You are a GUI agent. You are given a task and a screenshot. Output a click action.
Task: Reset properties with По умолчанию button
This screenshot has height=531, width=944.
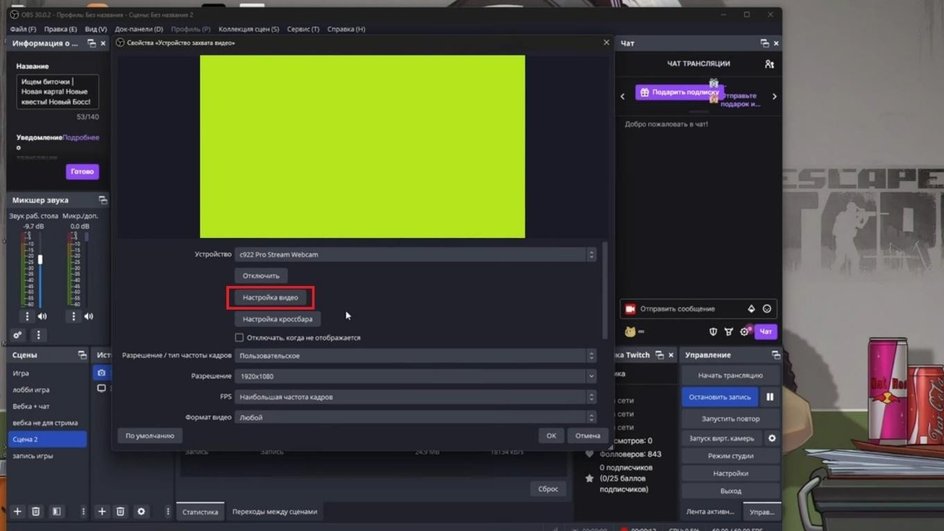pos(150,436)
